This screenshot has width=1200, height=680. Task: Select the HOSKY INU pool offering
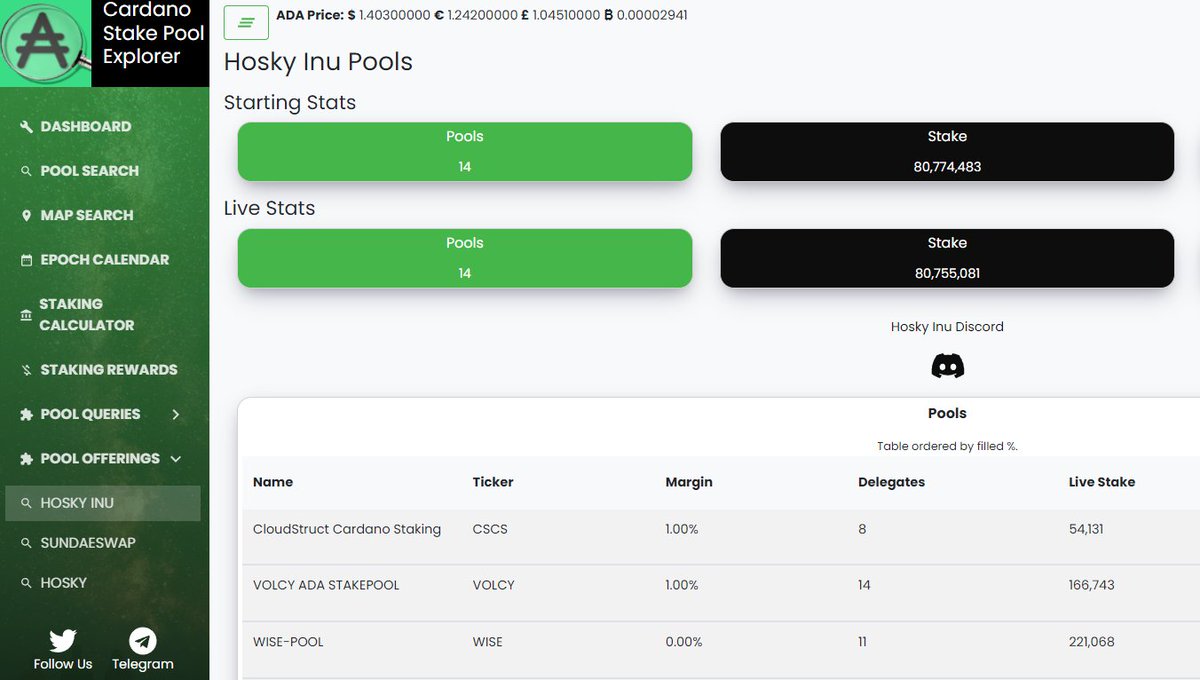[x=103, y=503]
